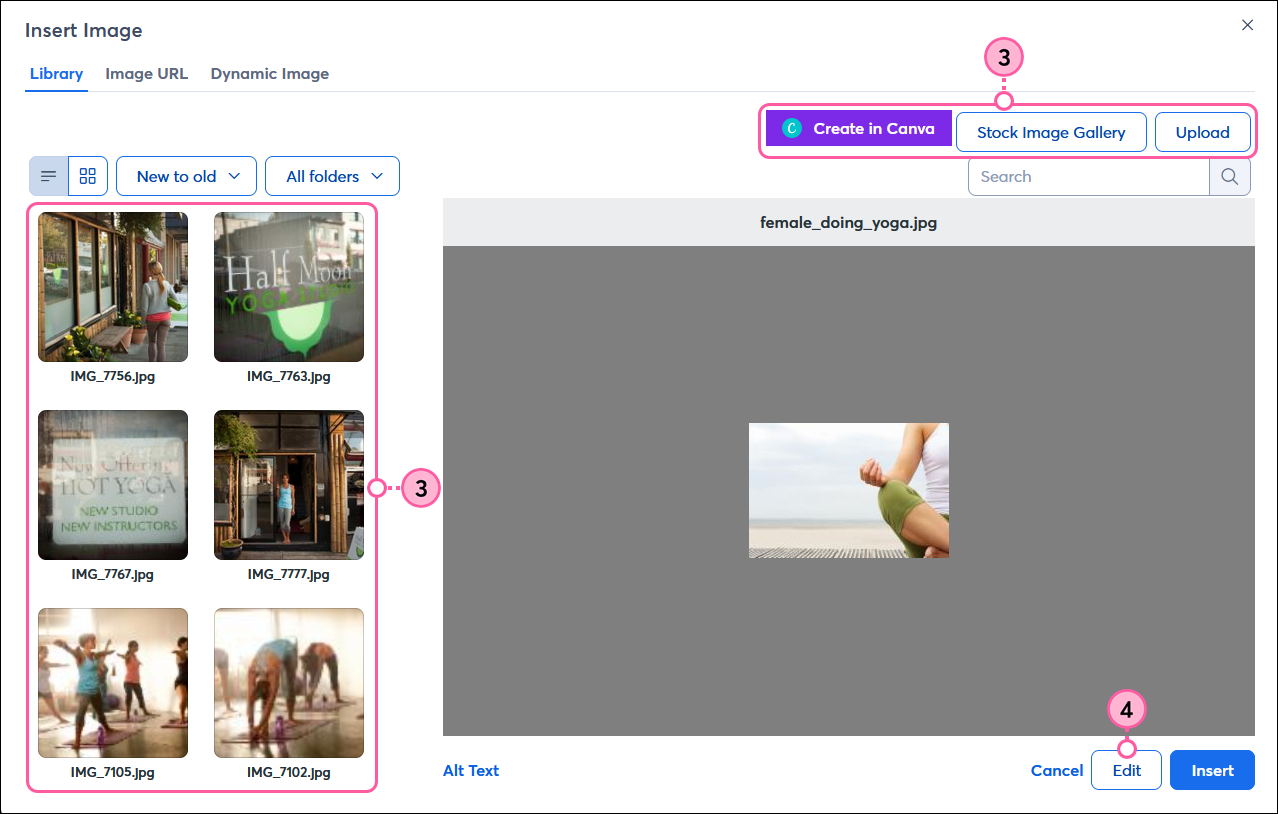This screenshot has height=814, width=1278.
Task: Select the IMG_7105.jpg yoga class thumbnail
Action: point(113,683)
